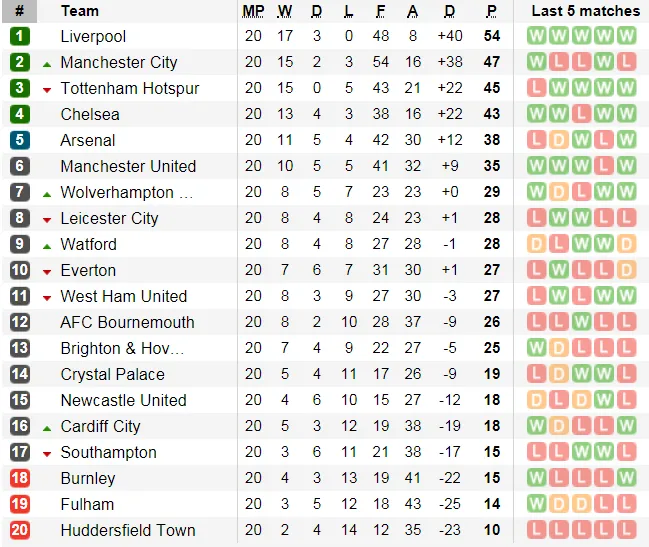Click the red down arrow beside Tottenham Hotspur
649x547 pixels.
[x=47, y=89]
